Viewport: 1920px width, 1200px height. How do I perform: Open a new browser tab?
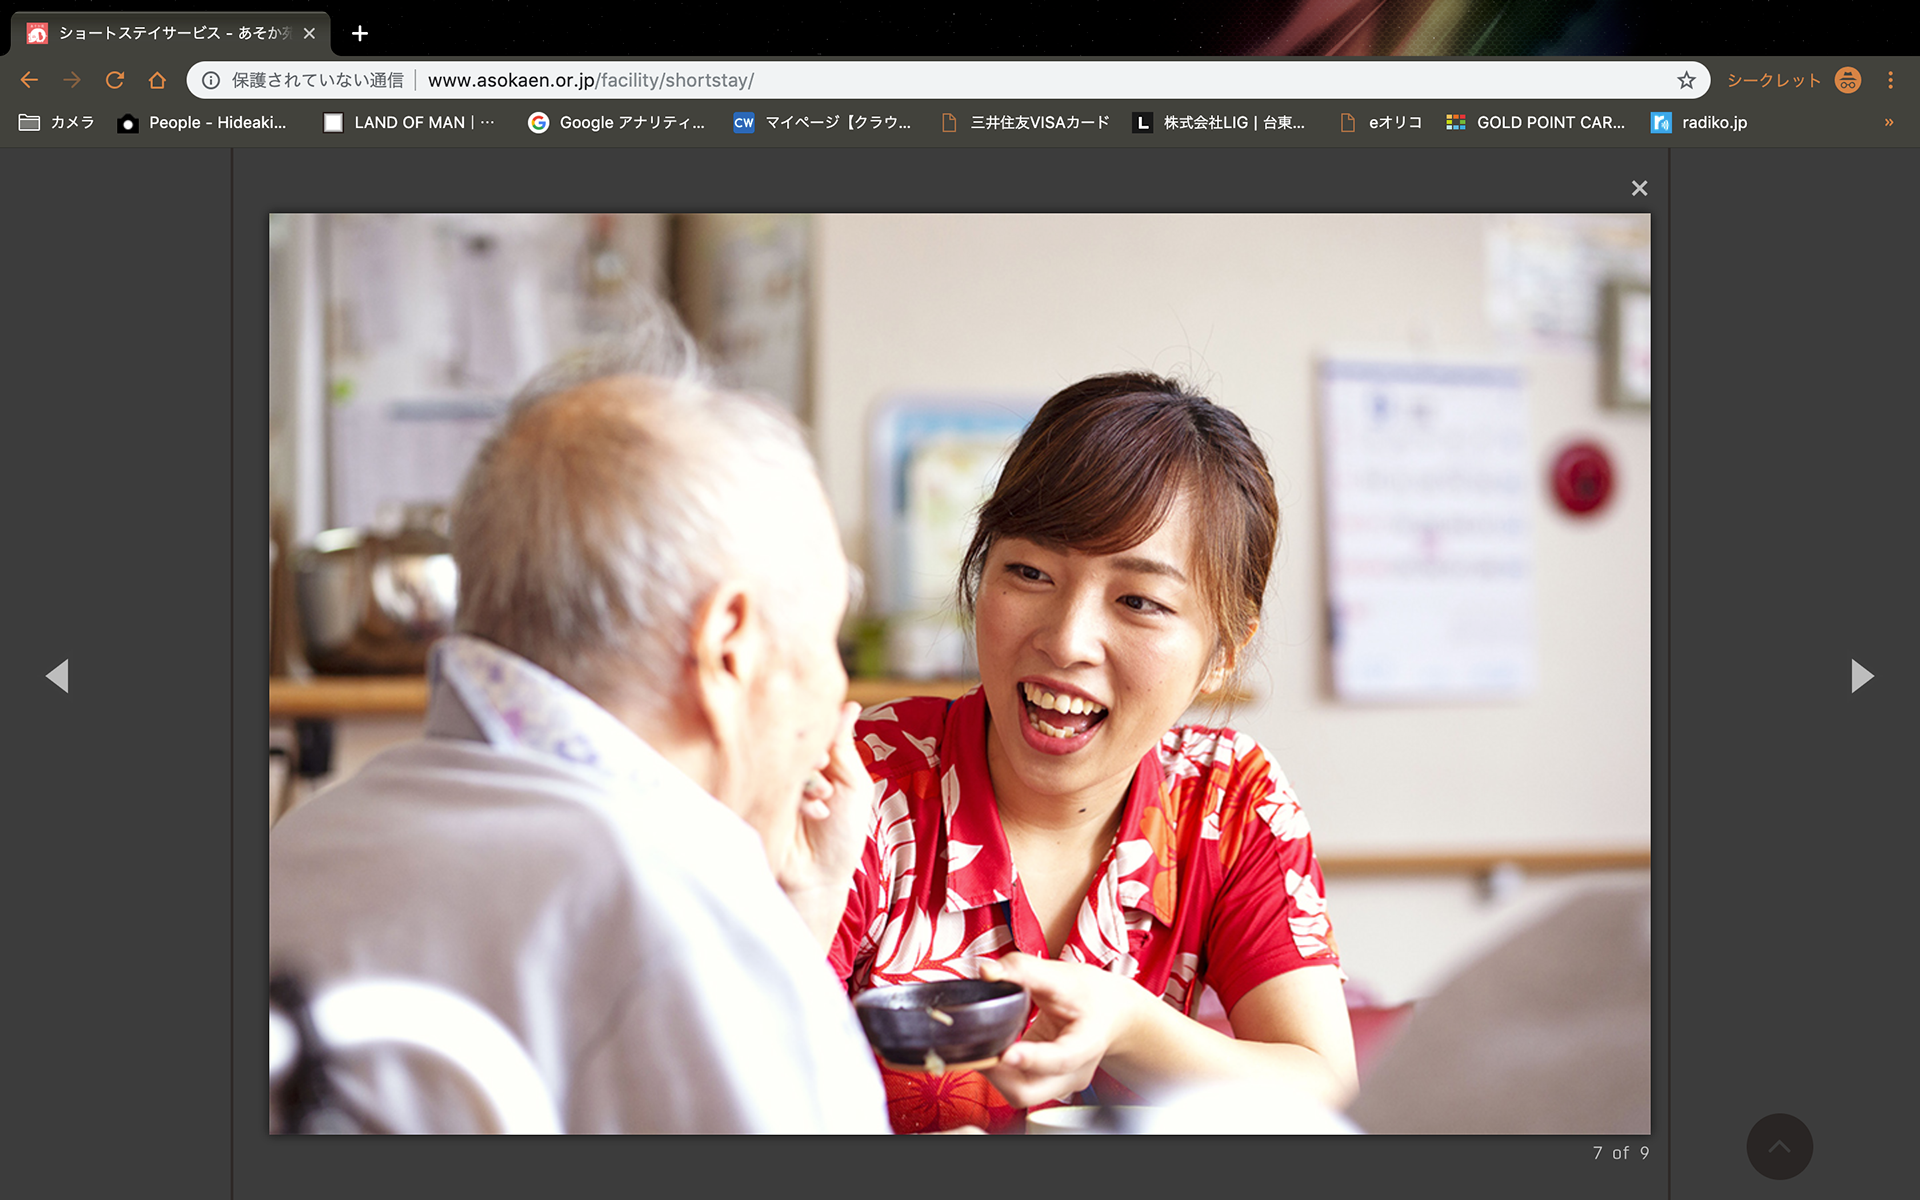tap(360, 33)
